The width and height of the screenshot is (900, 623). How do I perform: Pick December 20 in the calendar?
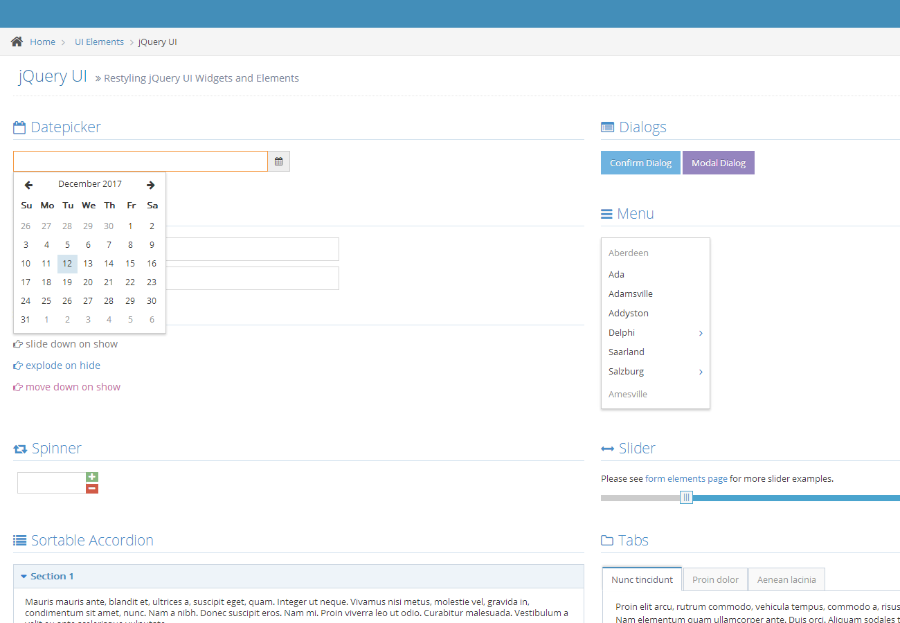point(88,283)
